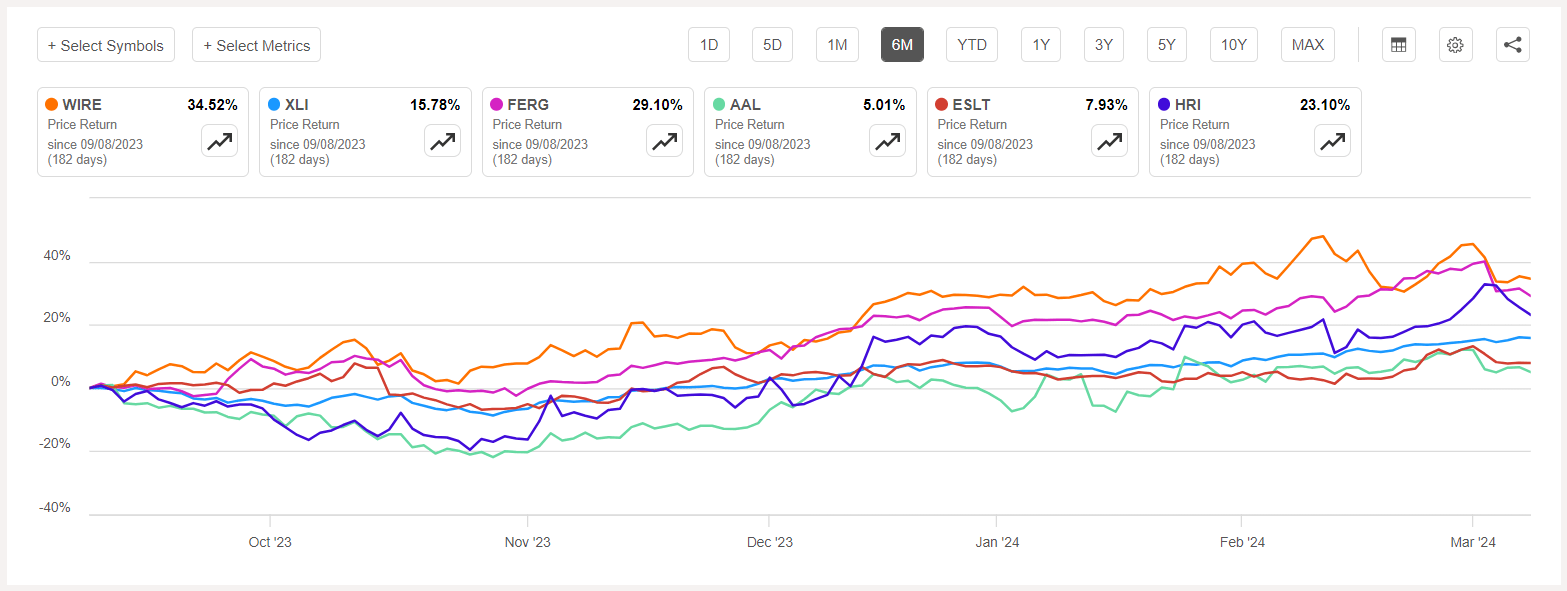Open the data table view icon
This screenshot has width=1567, height=591.
tap(1398, 44)
